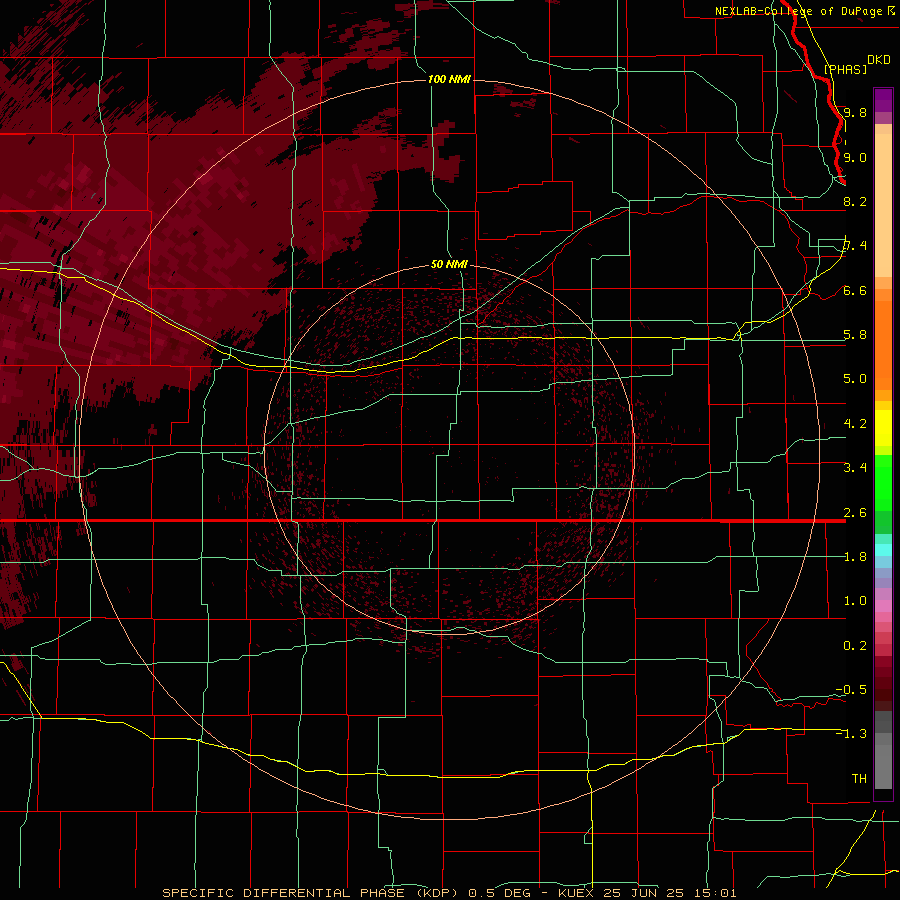Click the 1.0 value on the color scale
This screenshot has width=900, height=900.
click(x=855, y=601)
